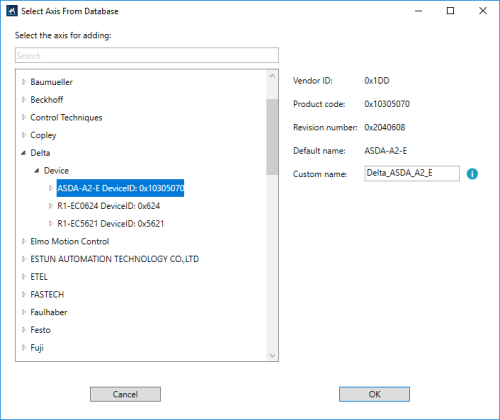Confirm selection with OK button
The height and width of the screenshot is (420, 500).
point(374,394)
